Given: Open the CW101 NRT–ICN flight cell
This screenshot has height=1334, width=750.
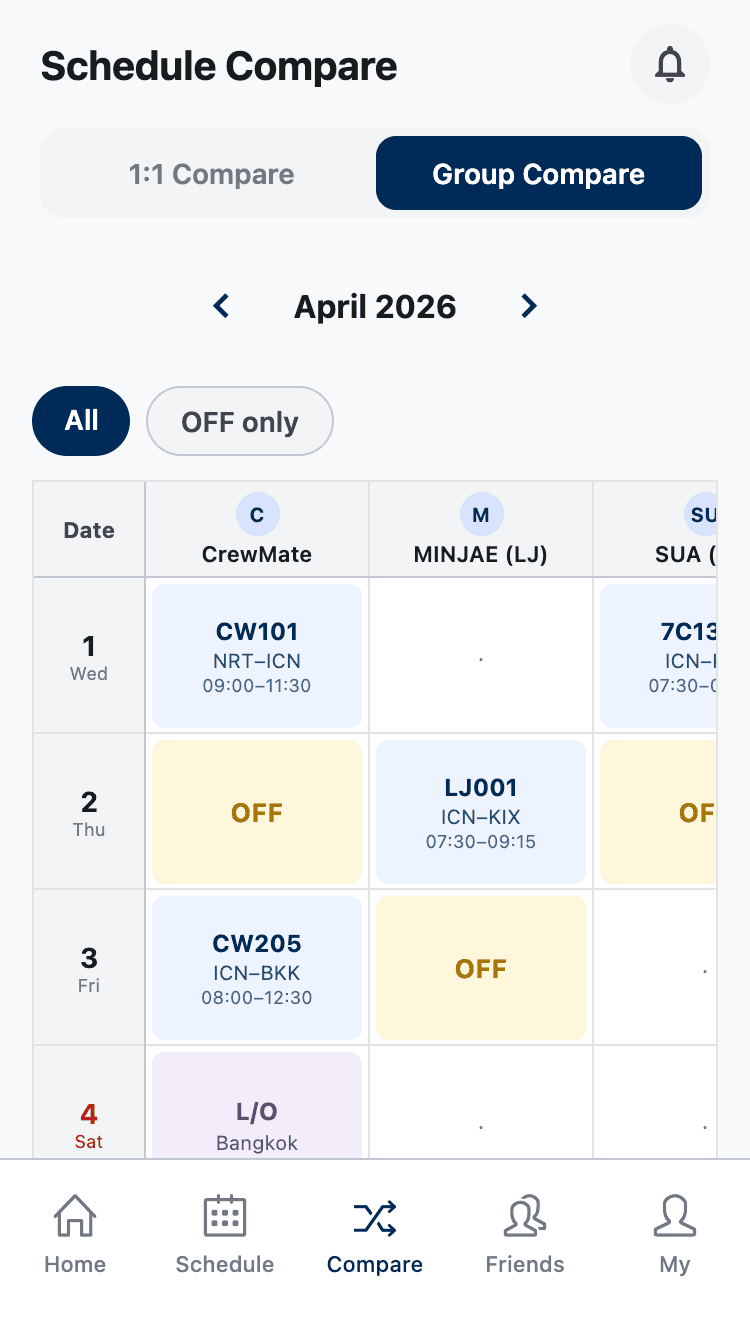Looking at the screenshot, I should point(257,656).
